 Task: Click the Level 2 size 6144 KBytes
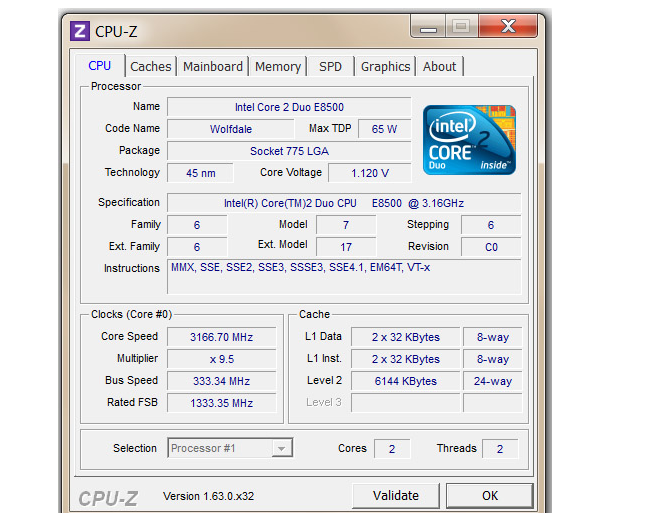pos(406,381)
